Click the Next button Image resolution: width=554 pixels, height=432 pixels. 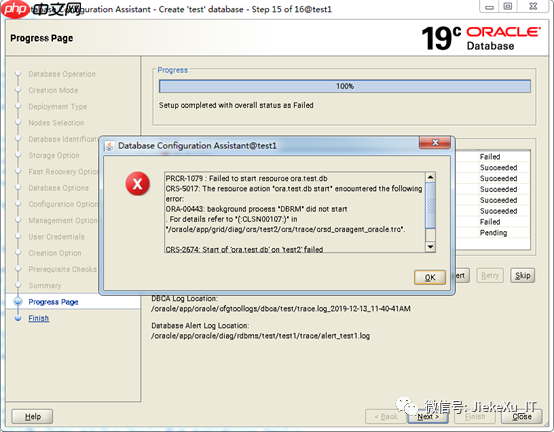click(428, 416)
